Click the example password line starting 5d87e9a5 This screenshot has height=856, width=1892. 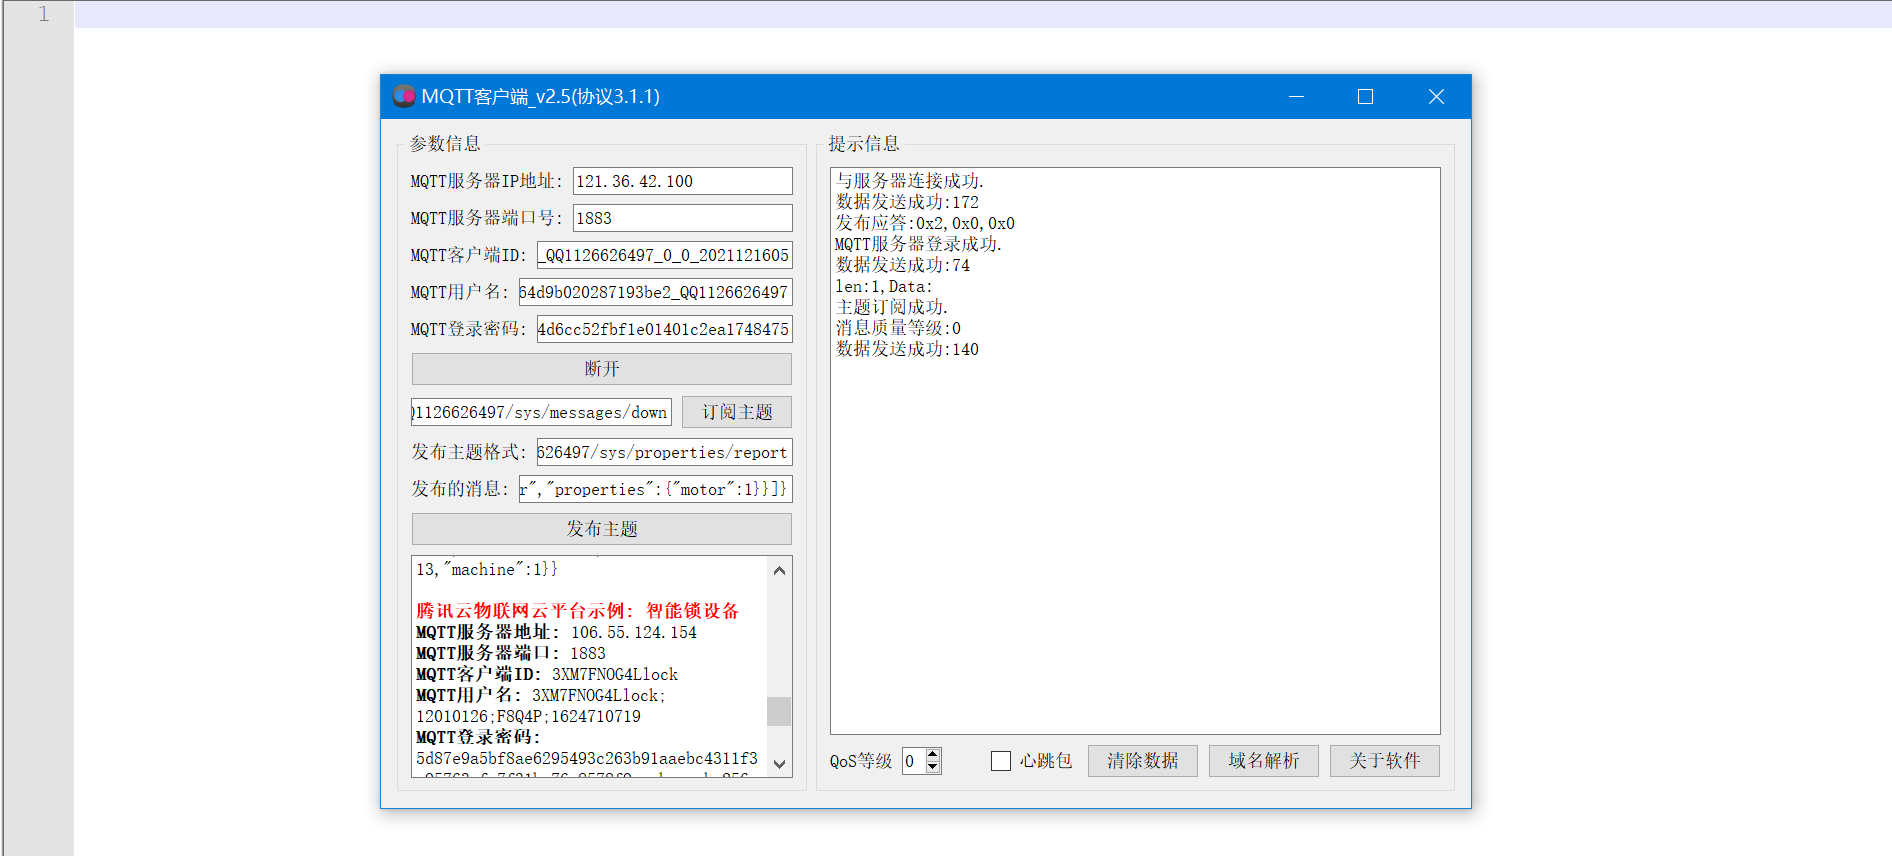click(x=587, y=758)
